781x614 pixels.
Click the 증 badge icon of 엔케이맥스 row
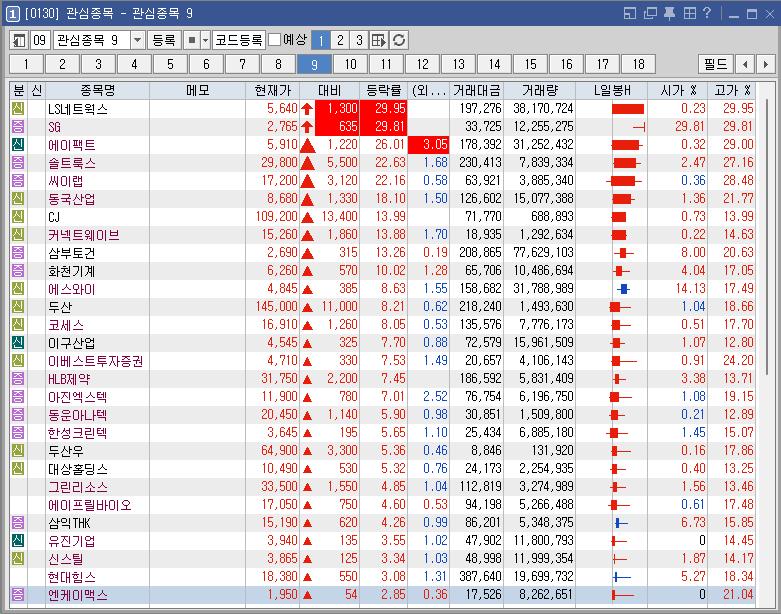point(18,594)
